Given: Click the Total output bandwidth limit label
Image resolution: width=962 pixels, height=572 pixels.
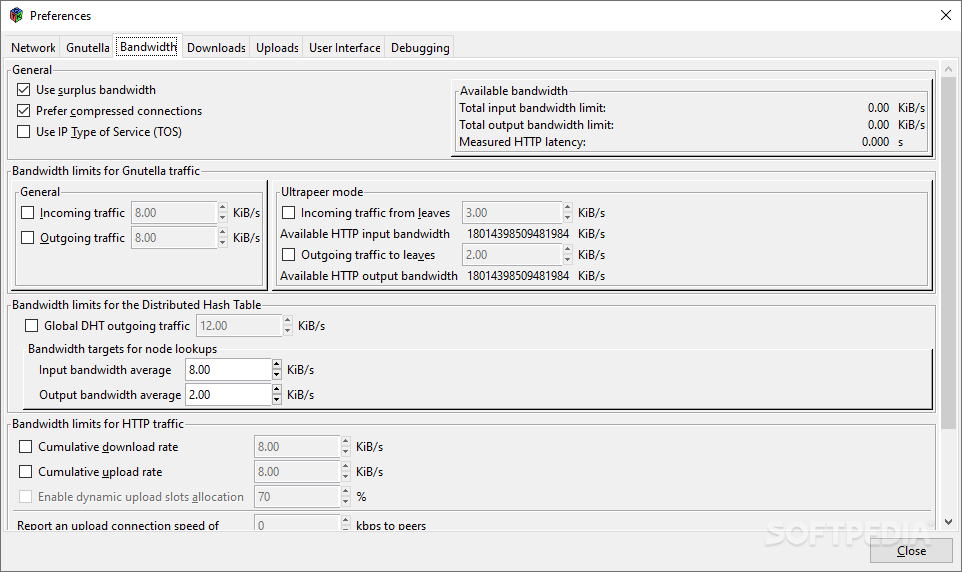Looking at the screenshot, I should (x=536, y=125).
